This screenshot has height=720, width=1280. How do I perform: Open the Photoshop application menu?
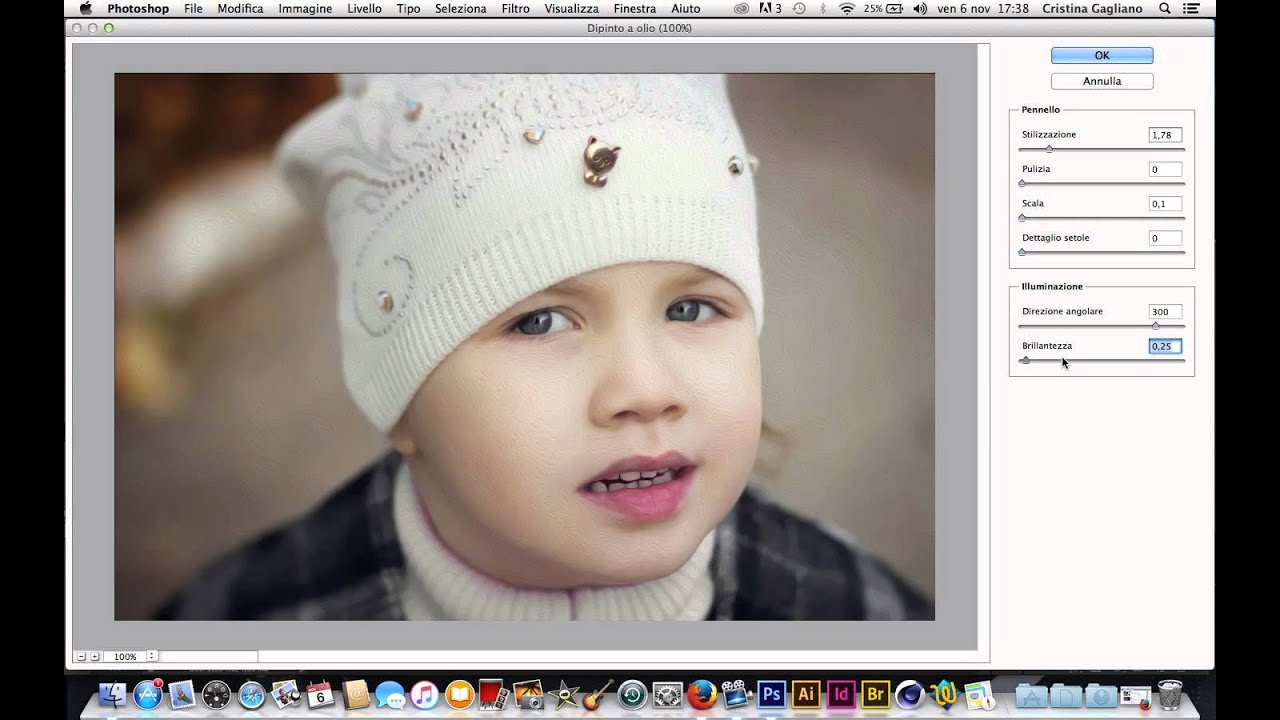click(138, 9)
